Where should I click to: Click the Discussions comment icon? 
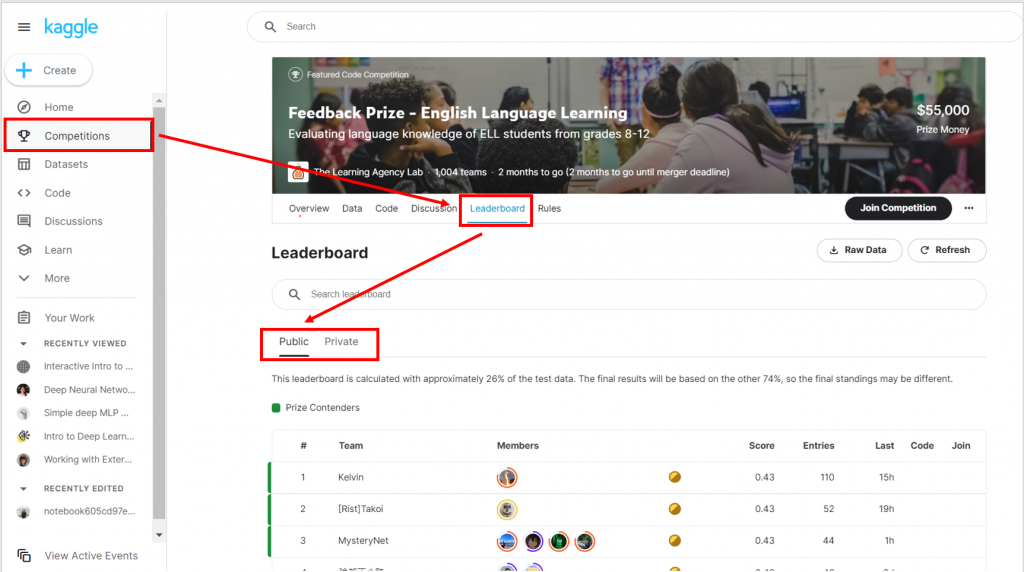(x=24, y=221)
